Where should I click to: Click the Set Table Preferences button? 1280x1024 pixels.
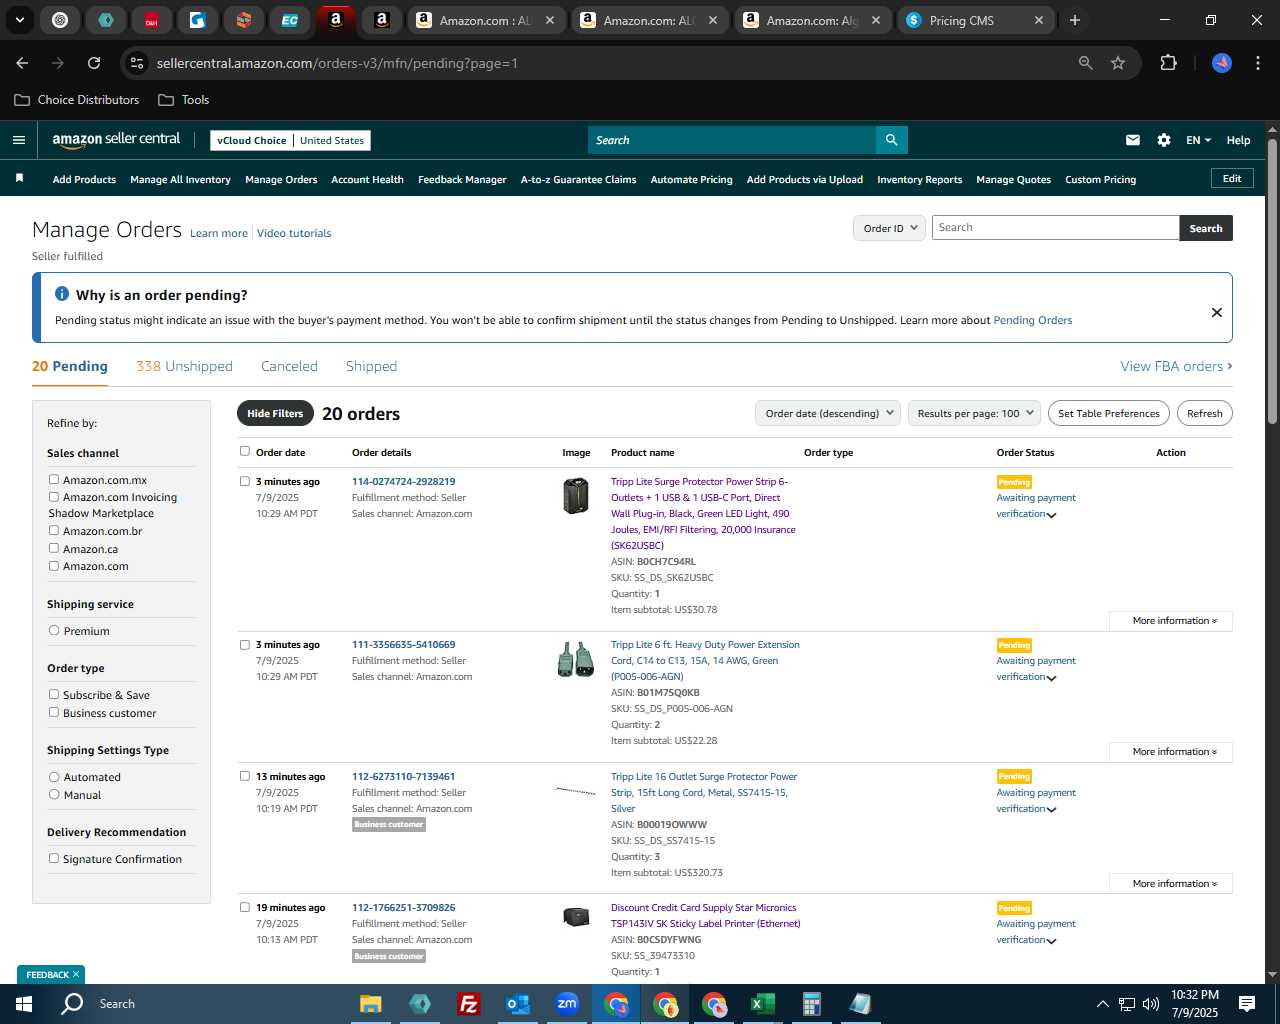click(x=1109, y=413)
